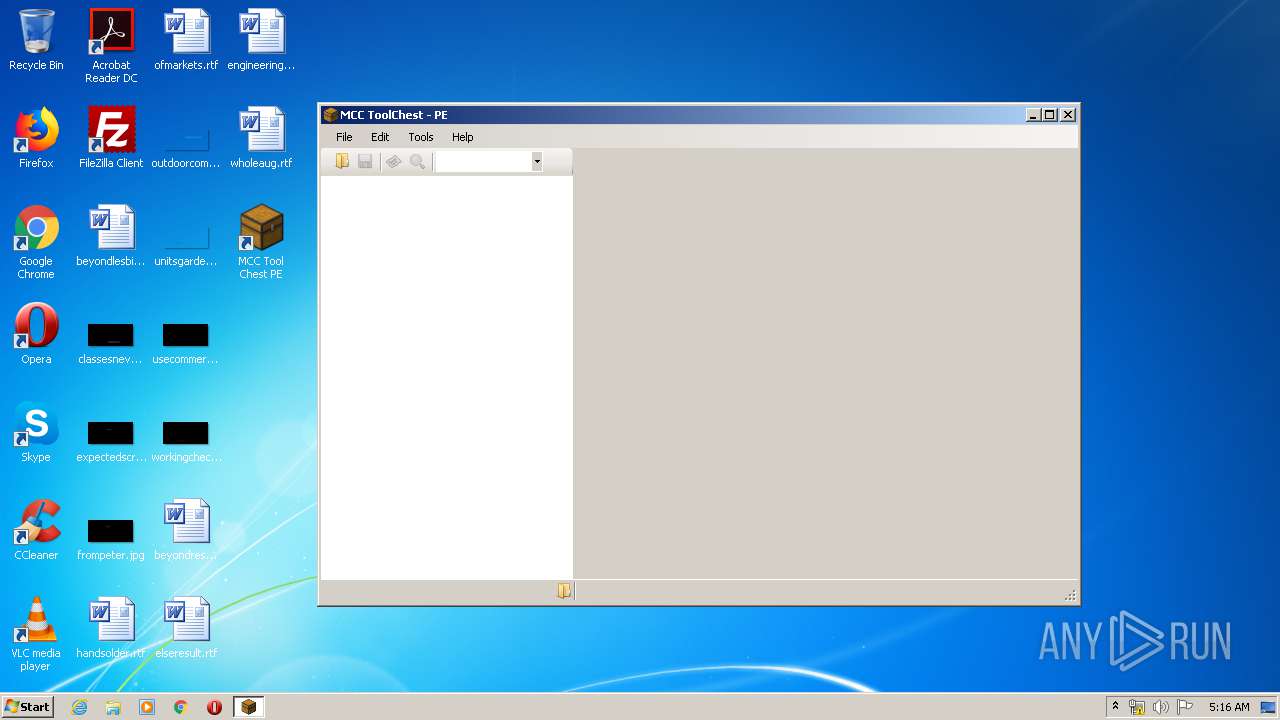Open Windows Explorer from the taskbar

tap(113, 707)
